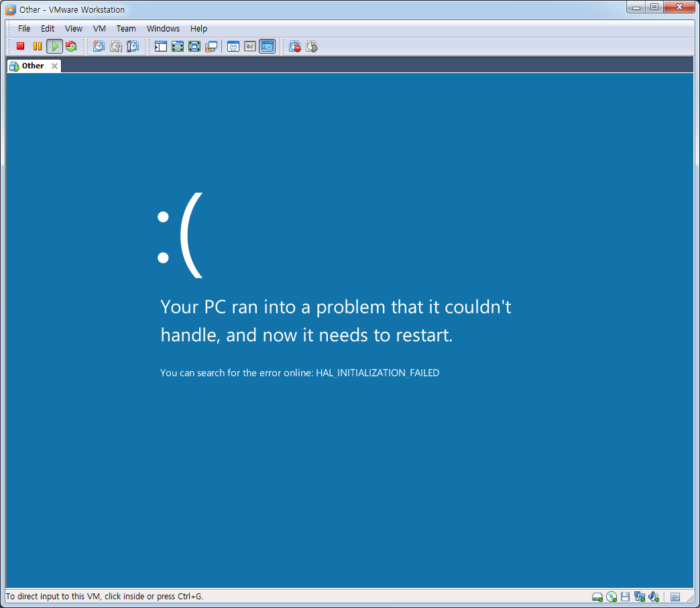Open the View menu
The height and width of the screenshot is (608, 700).
pos(74,29)
